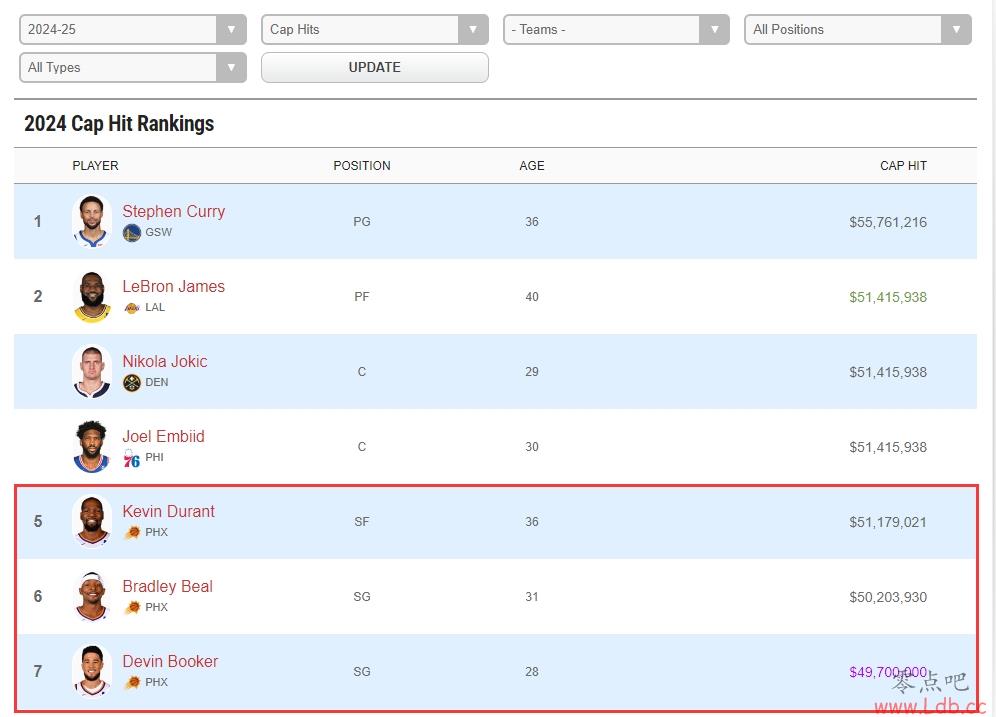
Task: Click Nikola Jokic's cap hit value
Action: pos(888,372)
